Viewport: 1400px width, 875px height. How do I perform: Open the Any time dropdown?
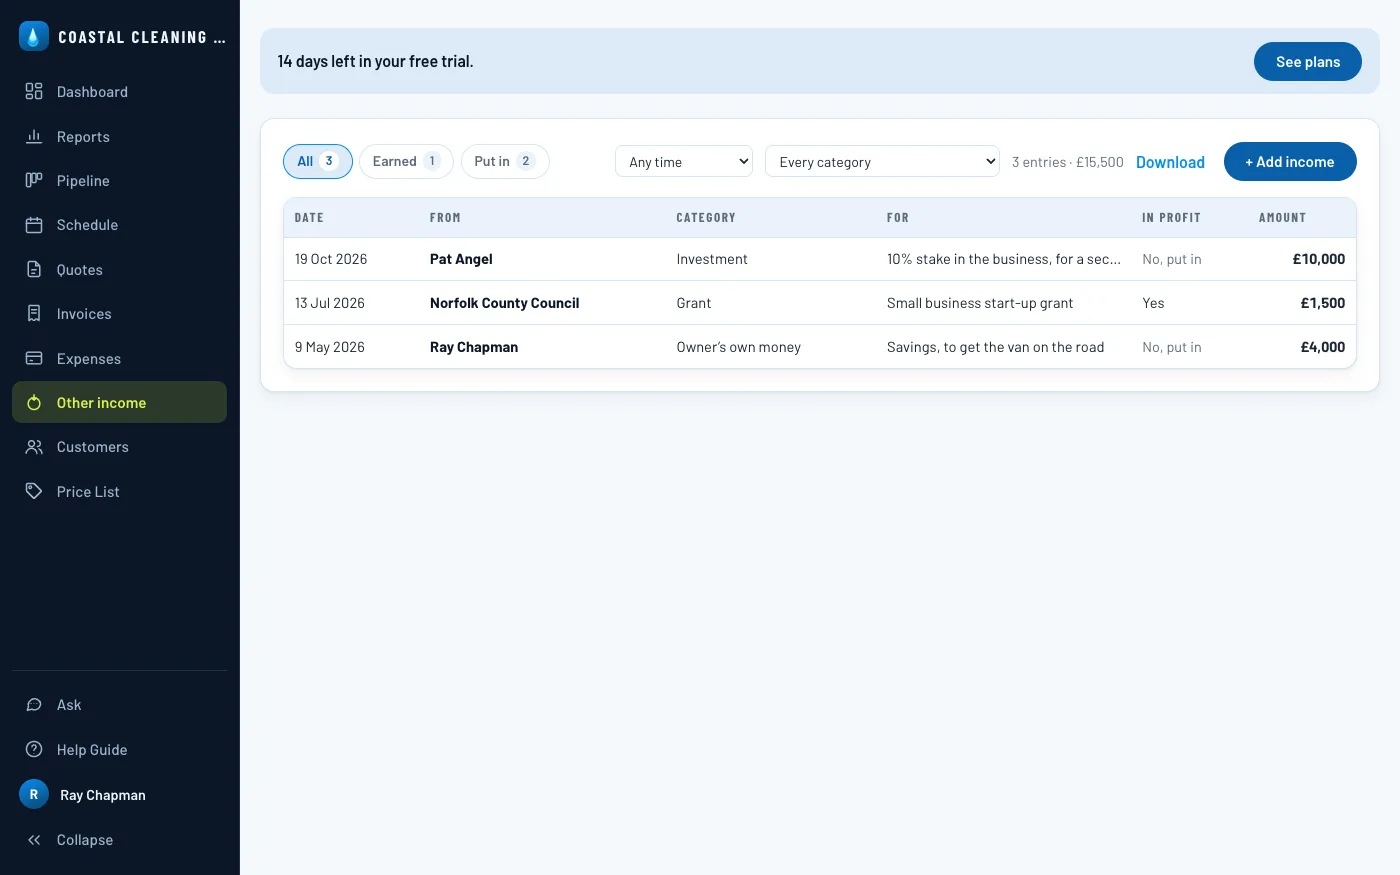coord(684,162)
